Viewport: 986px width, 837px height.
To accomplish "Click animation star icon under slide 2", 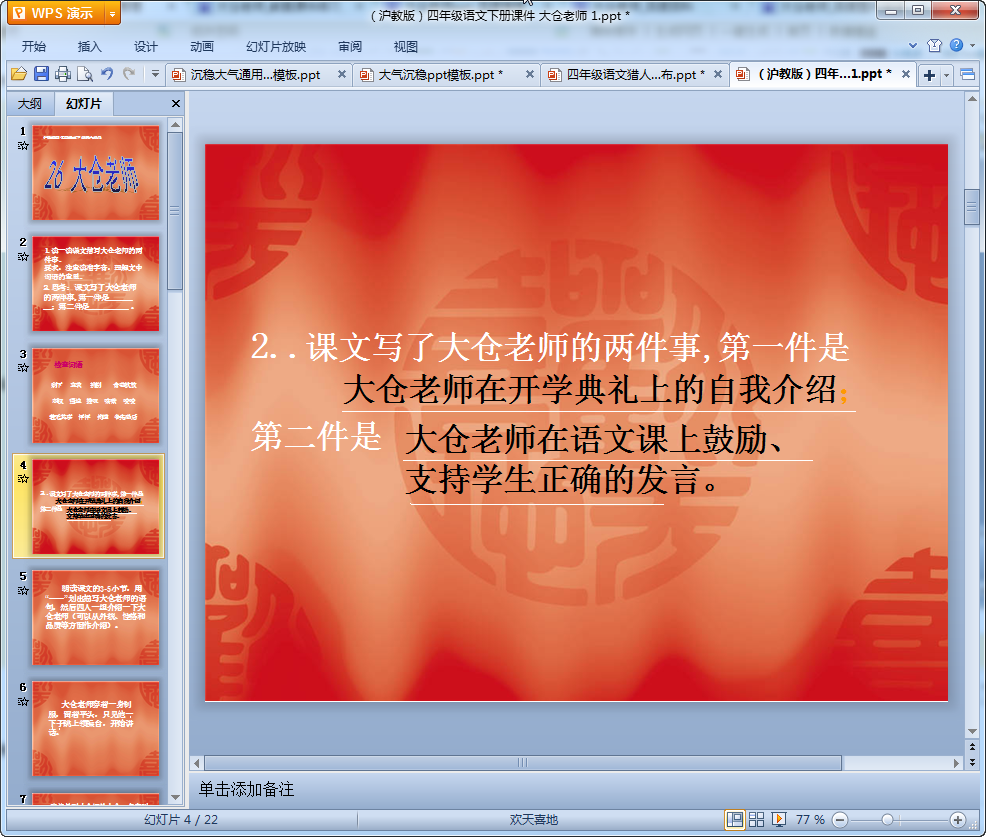I will pos(23,257).
